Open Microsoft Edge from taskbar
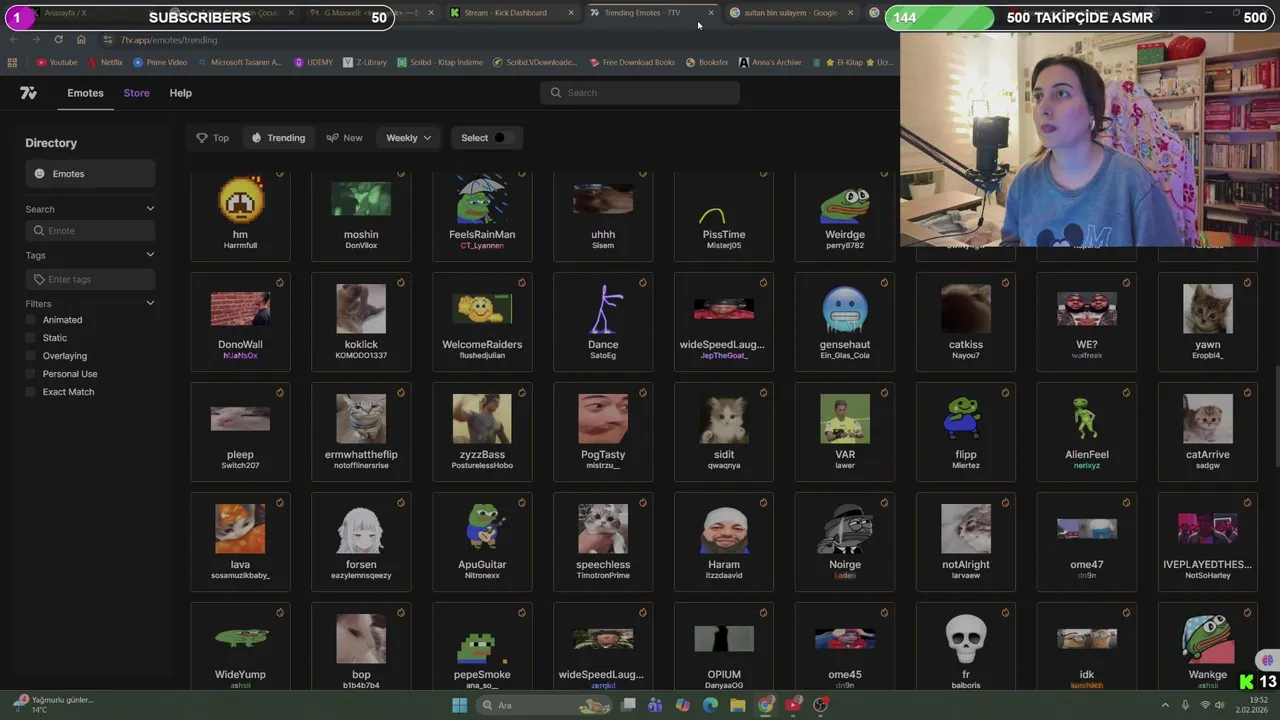Screen dimensions: 1280x720 [x=710, y=705]
